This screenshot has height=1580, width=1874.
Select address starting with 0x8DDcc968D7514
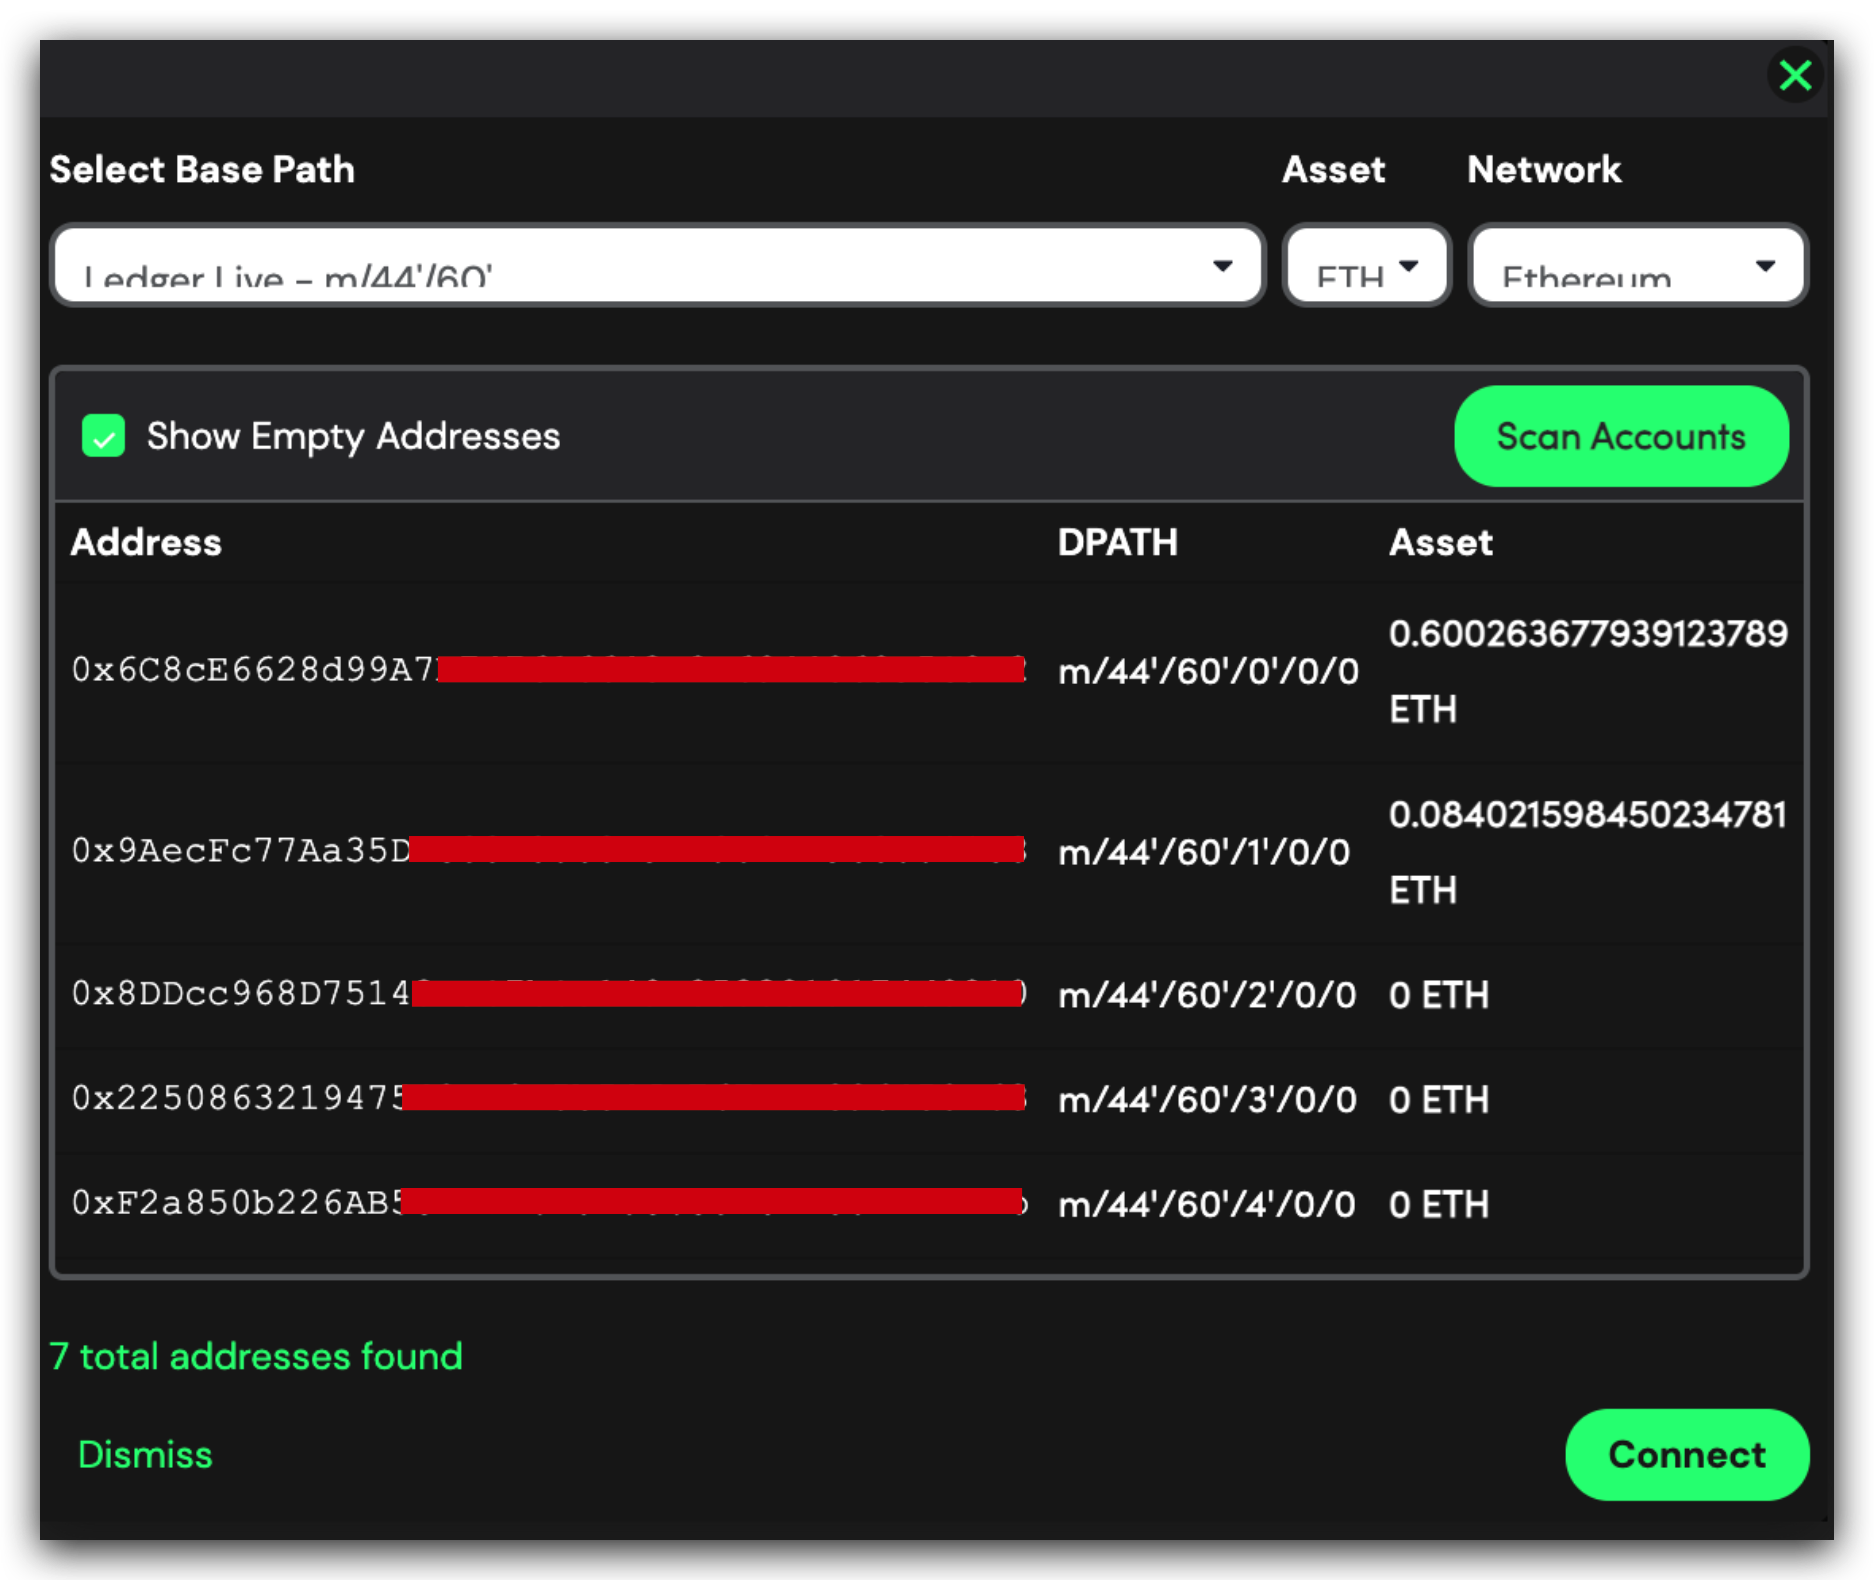[240, 994]
